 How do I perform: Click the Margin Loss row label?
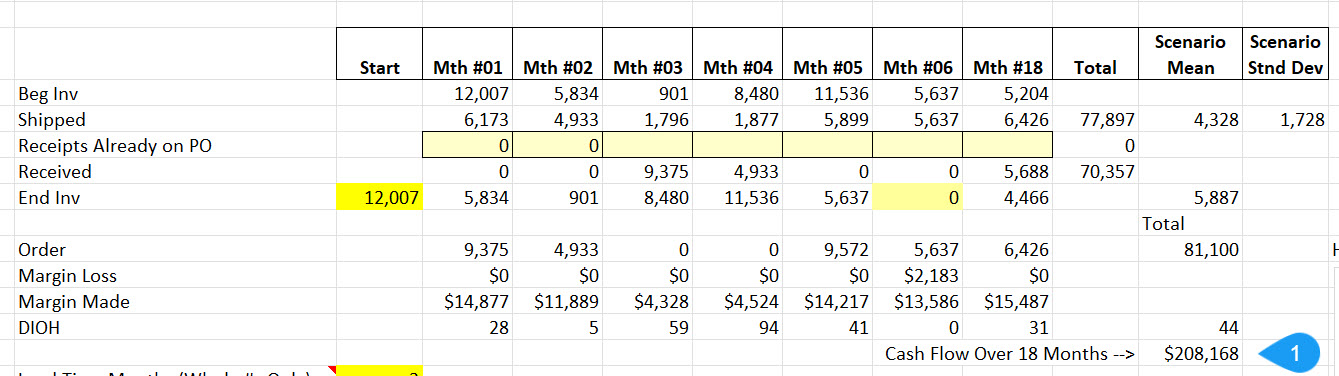[67, 276]
